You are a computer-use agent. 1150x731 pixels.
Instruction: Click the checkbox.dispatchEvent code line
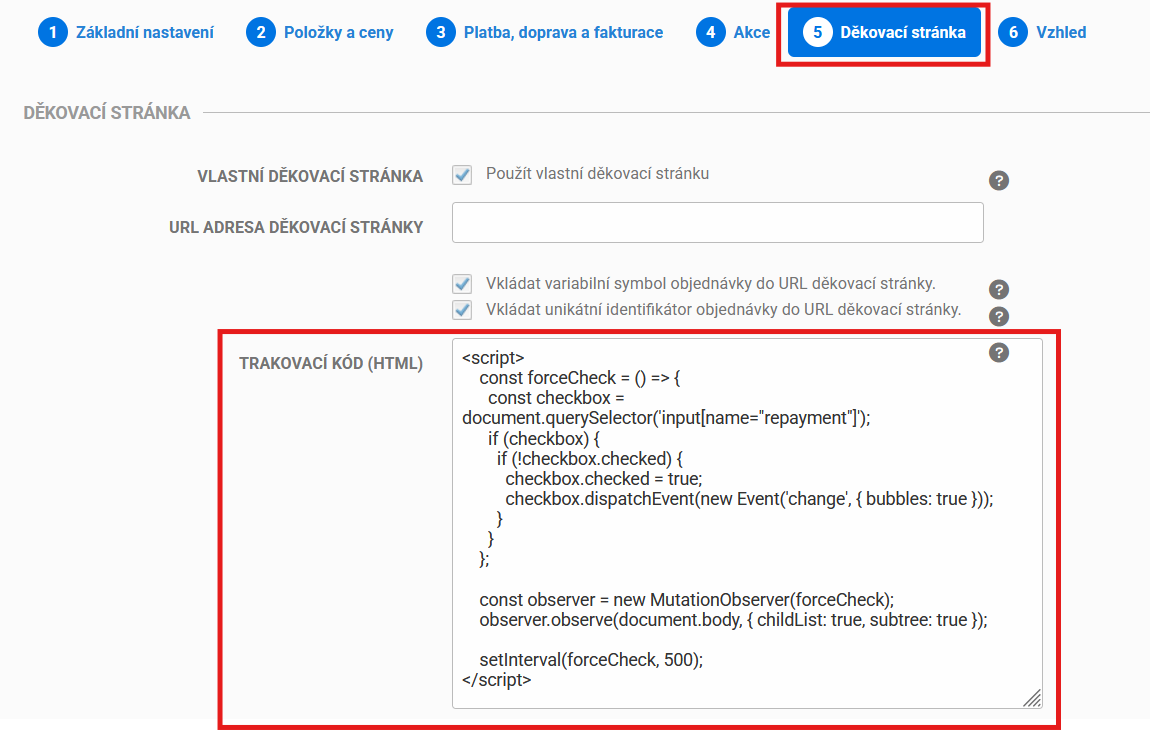pyautogui.click(x=749, y=499)
